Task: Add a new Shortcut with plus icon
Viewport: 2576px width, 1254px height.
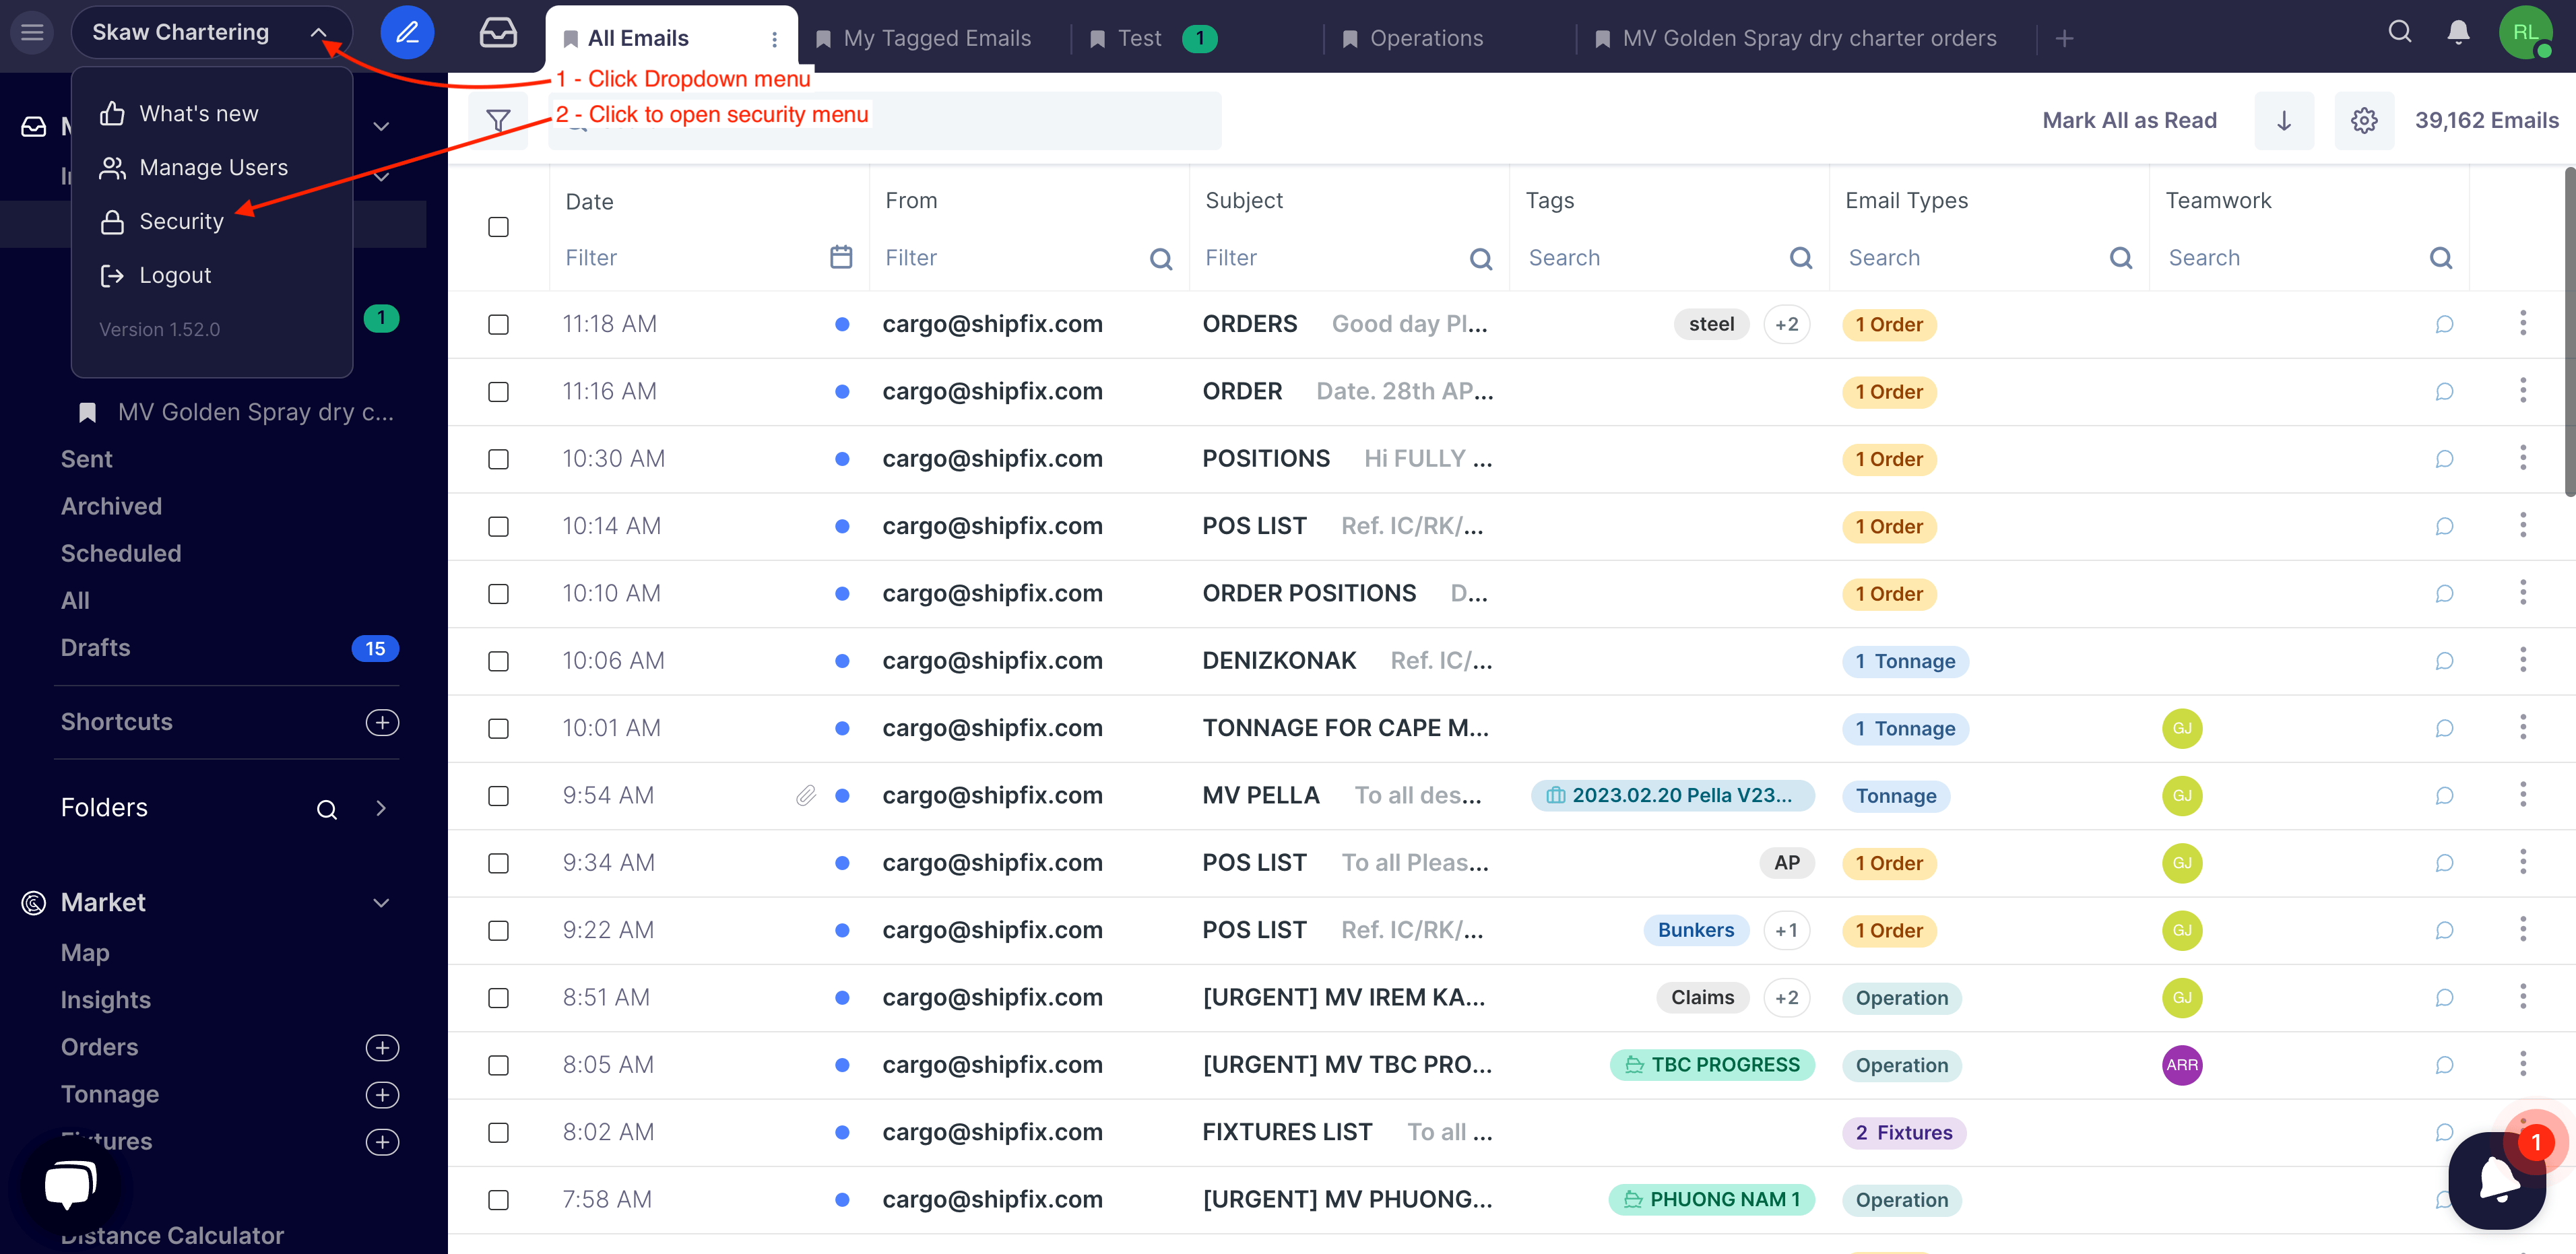Action: coord(381,722)
